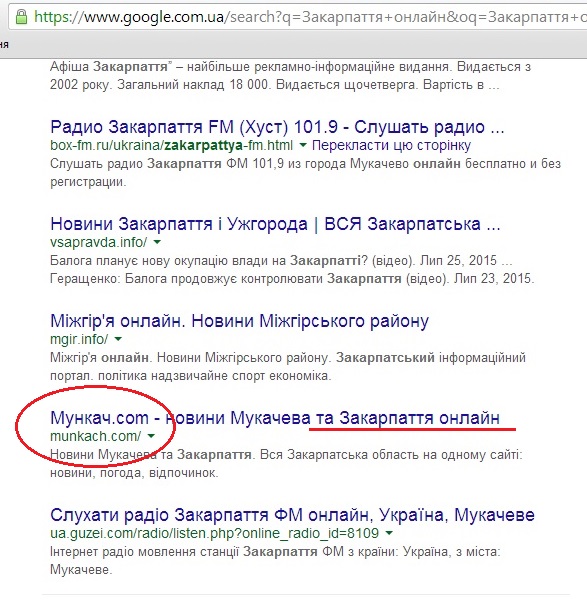
Task: Click the Новини Мукачева та Закарпаття snippet text
Action: coord(286,463)
